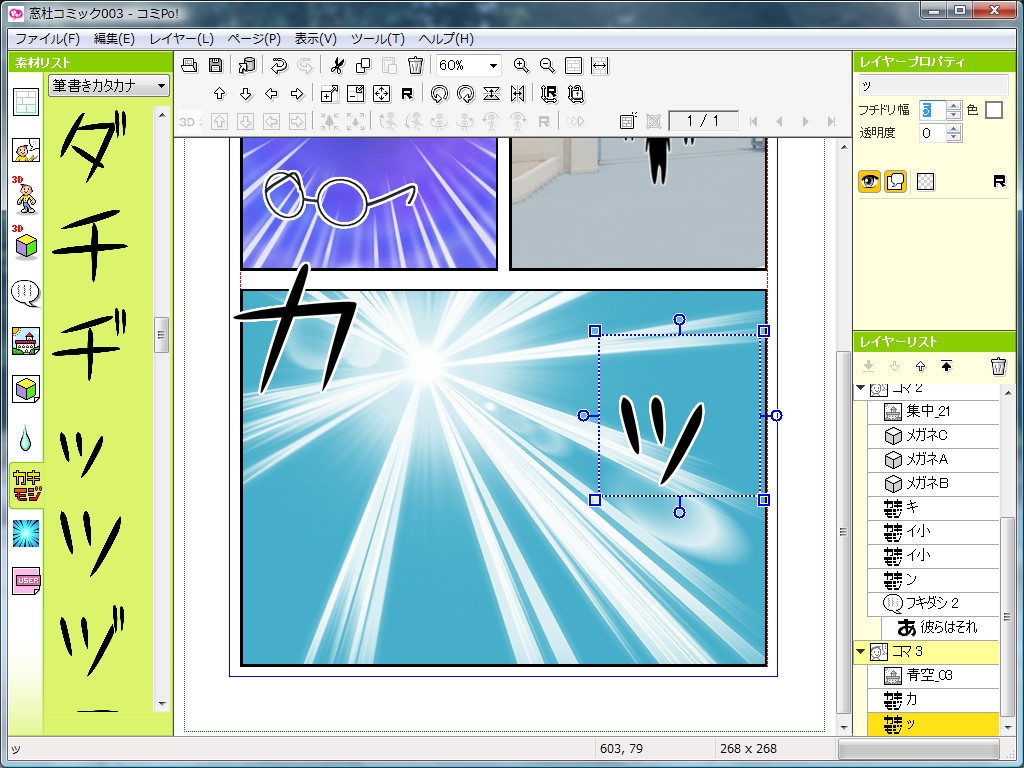Delete selection with toolbar trash icon
This screenshot has width=1024, height=768.
415,65
